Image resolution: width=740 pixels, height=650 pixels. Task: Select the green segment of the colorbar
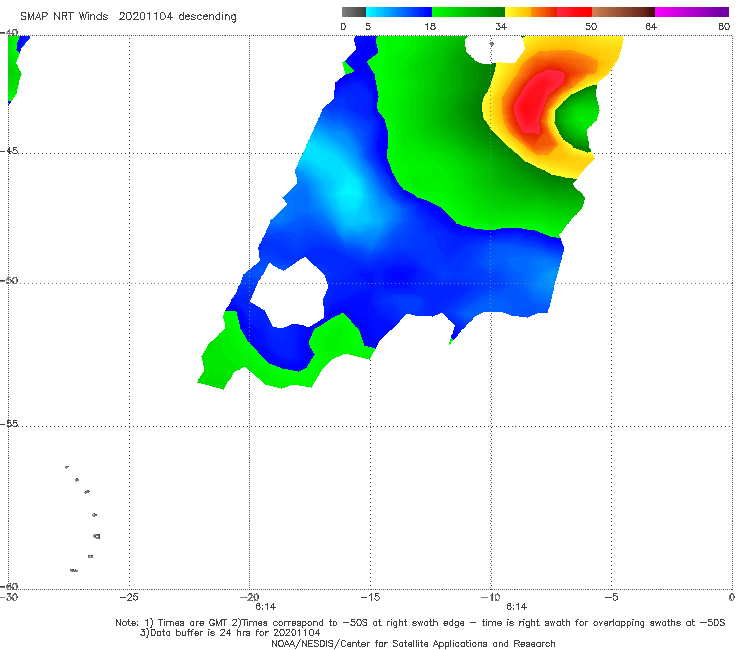click(x=468, y=12)
